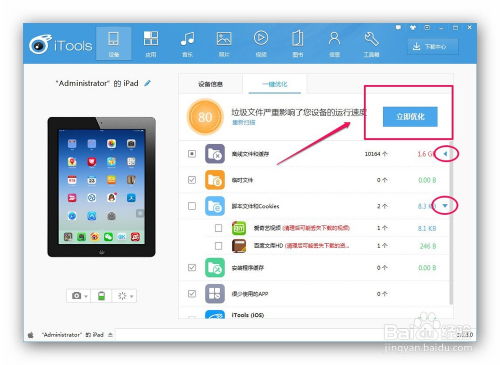Click the battery icon below iPad image
This screenshot has width=500, height=365.
tap(101, 296)
